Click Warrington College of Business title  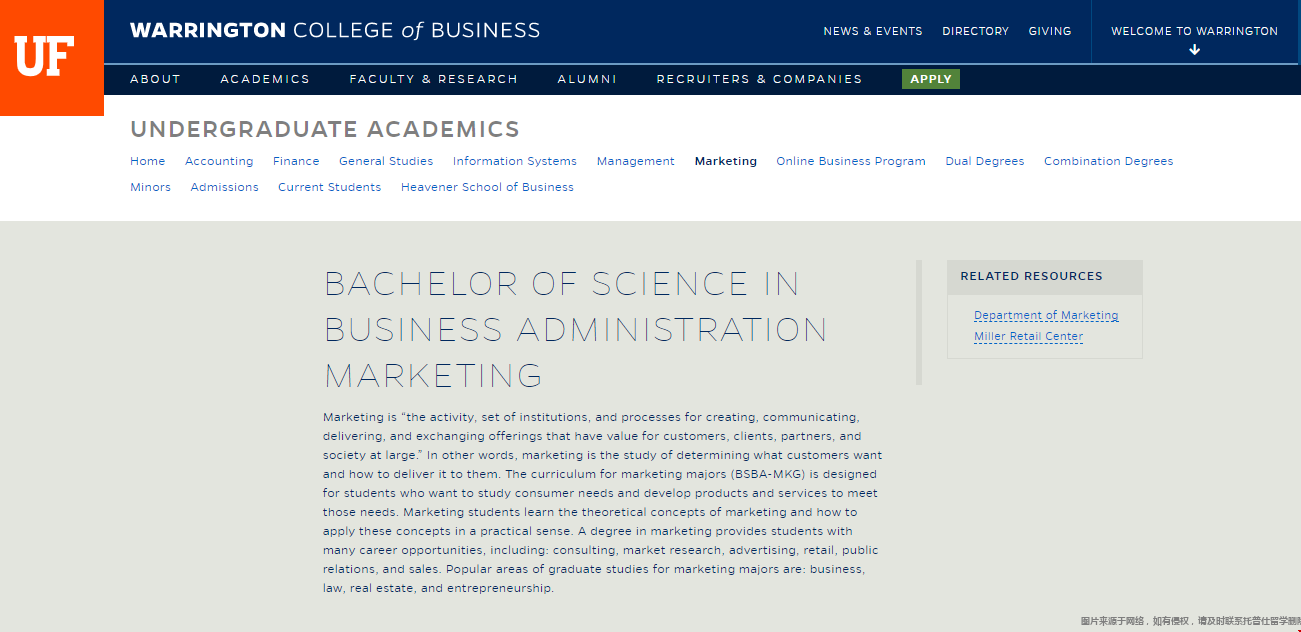[x=335, y=31]
